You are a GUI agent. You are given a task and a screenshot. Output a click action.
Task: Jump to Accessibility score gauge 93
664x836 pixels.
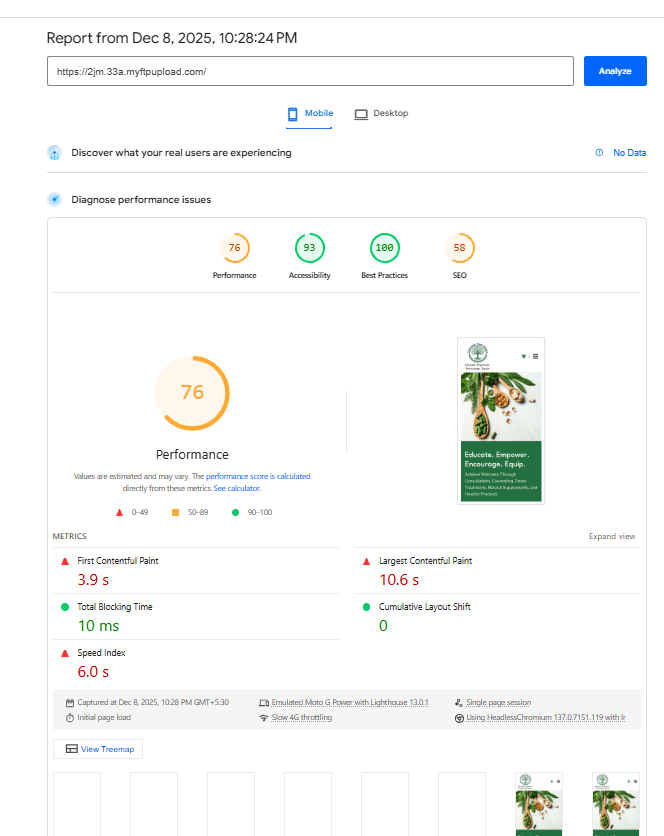click(x=309, y=248)
